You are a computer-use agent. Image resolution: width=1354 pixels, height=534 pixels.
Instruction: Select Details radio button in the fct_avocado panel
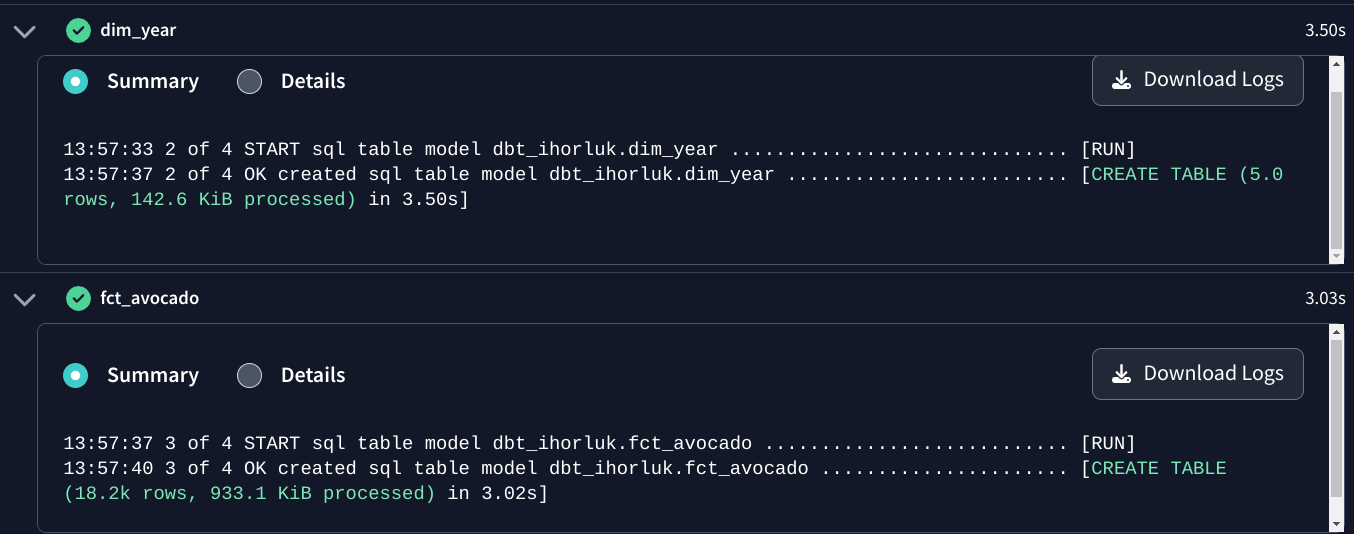(x=249, y=375)
